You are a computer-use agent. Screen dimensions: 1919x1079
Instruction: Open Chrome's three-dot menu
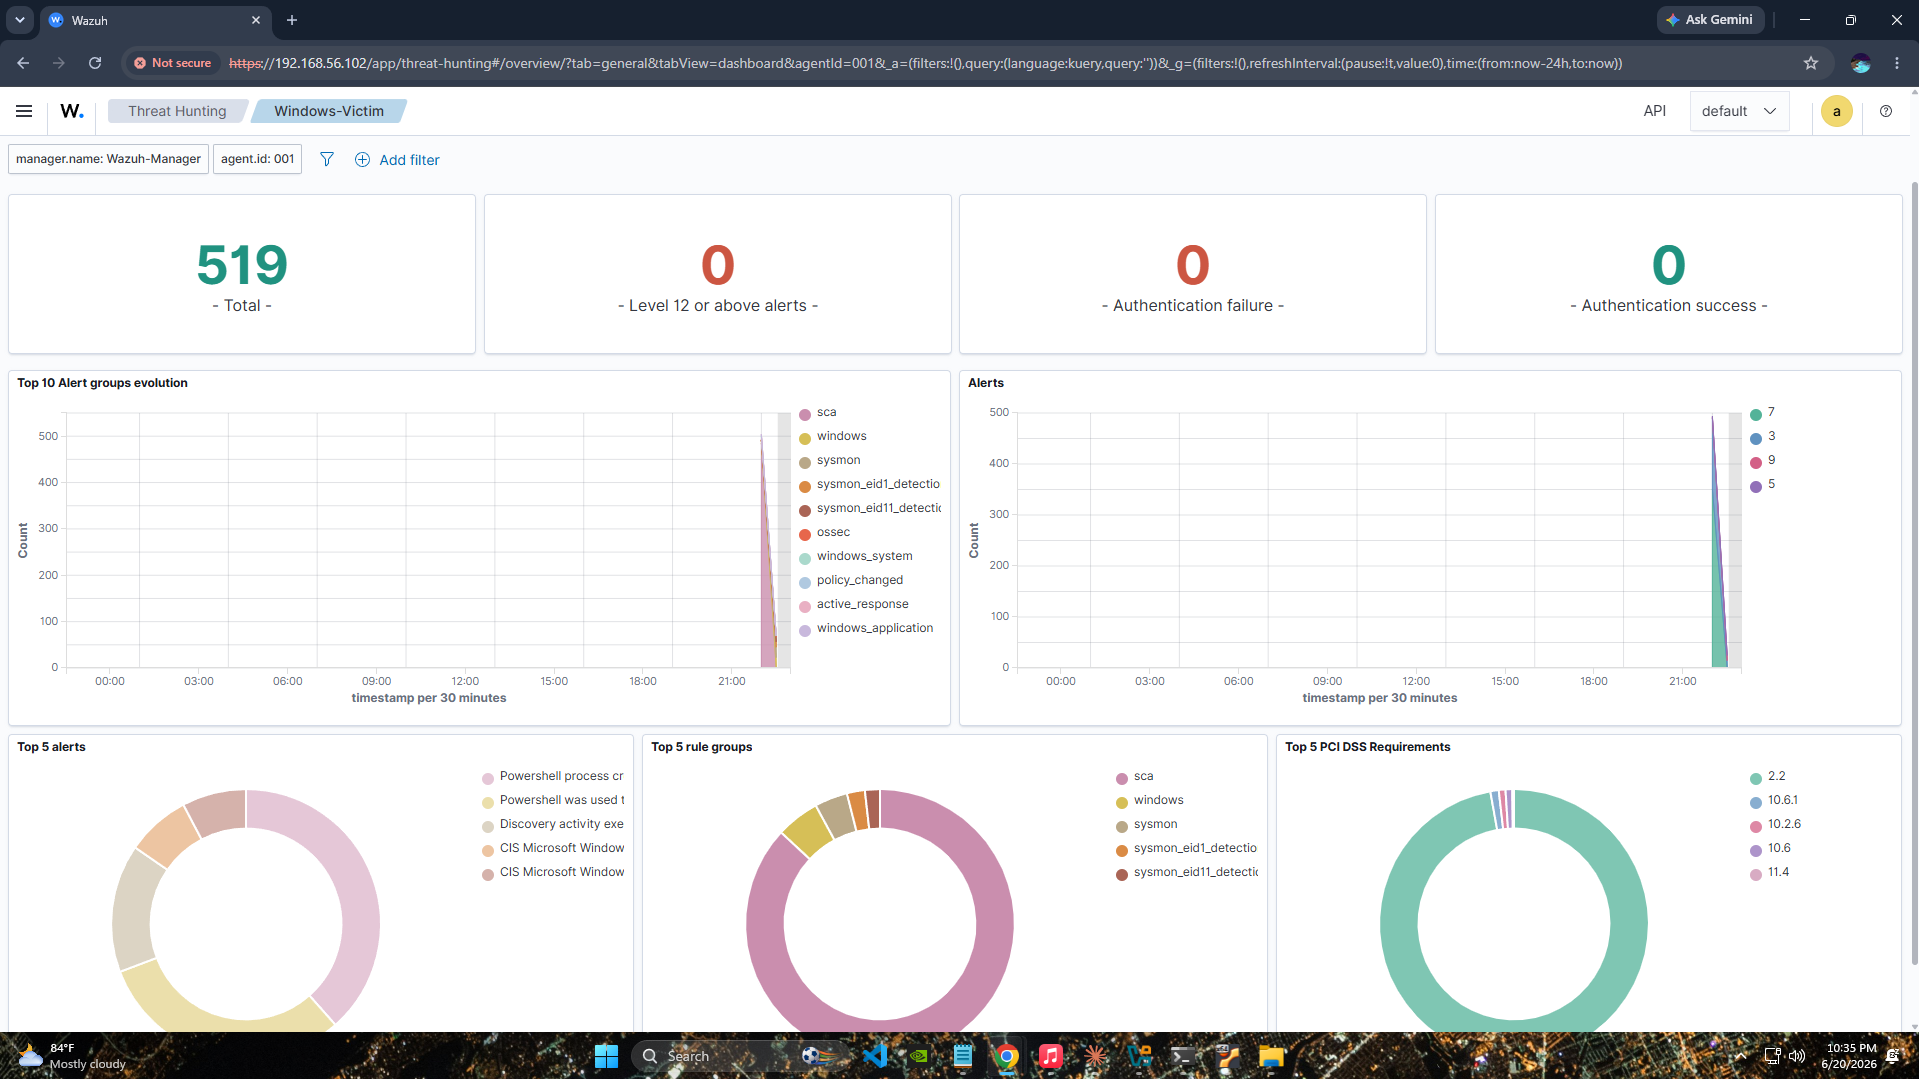1897,63
